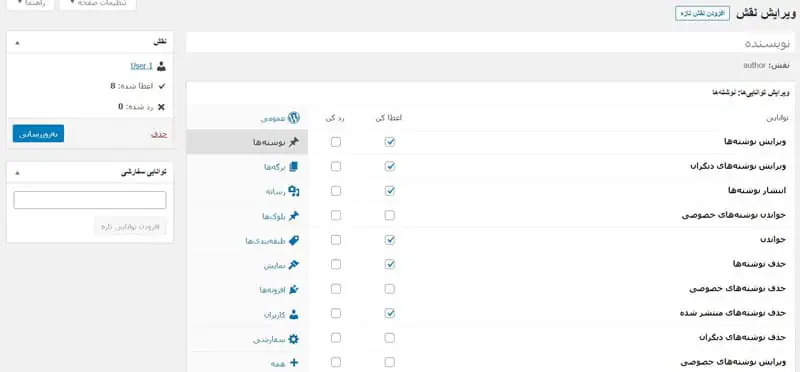The width and height of the screenshot is (800, 372).
Task: Uncheck grant for ویرایش نوشته‌ها
Action: pyautogui.click(x=390, y=142)
